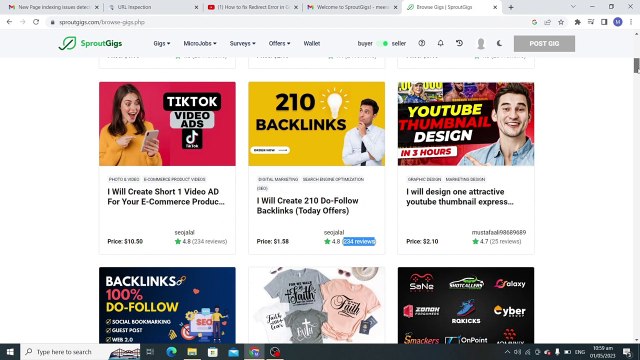Open the Windows notification center
Viewport: 640px width, 360px height.
[x=627, y=352]
